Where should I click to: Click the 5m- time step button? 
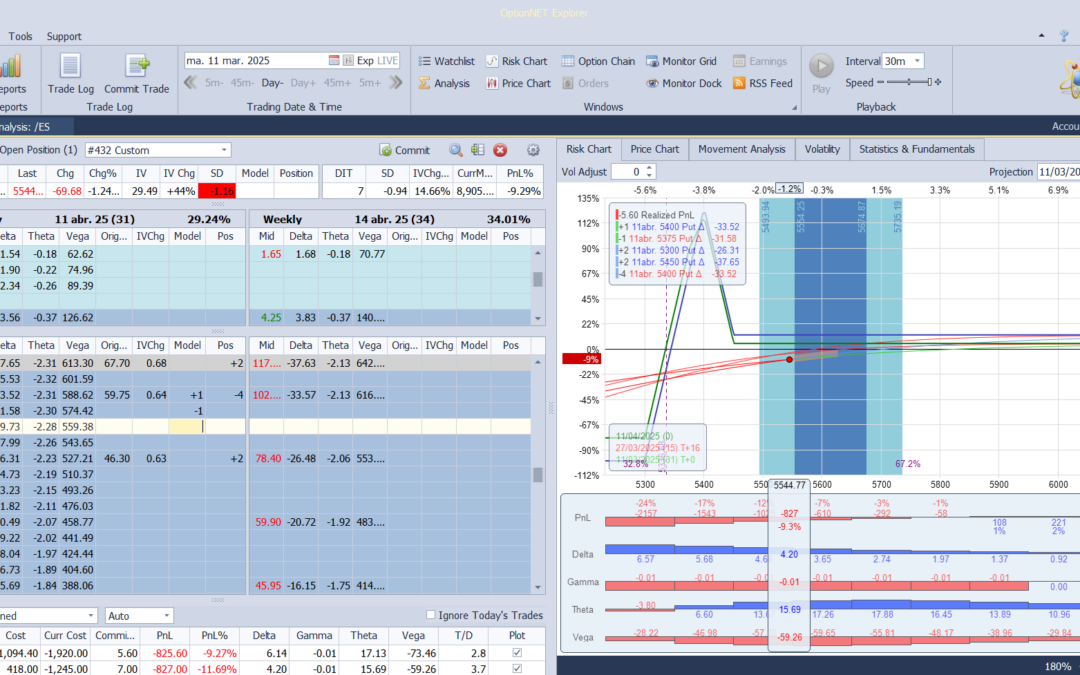[214, 83]
